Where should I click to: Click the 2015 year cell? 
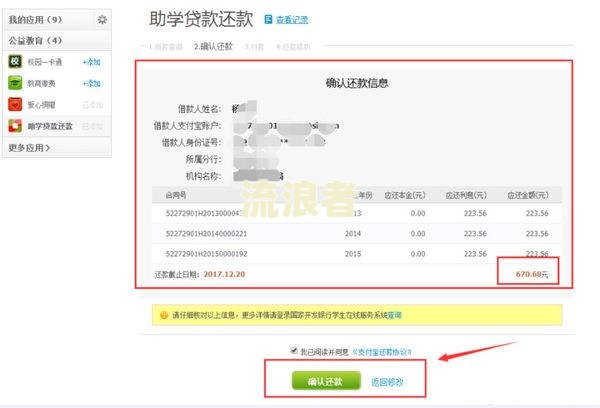tap(352, 254)
